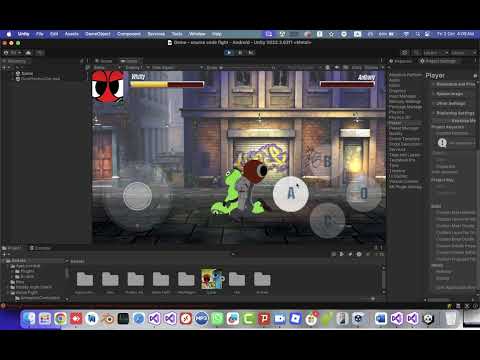Click the red character portrait in game

tap(108, 86)
